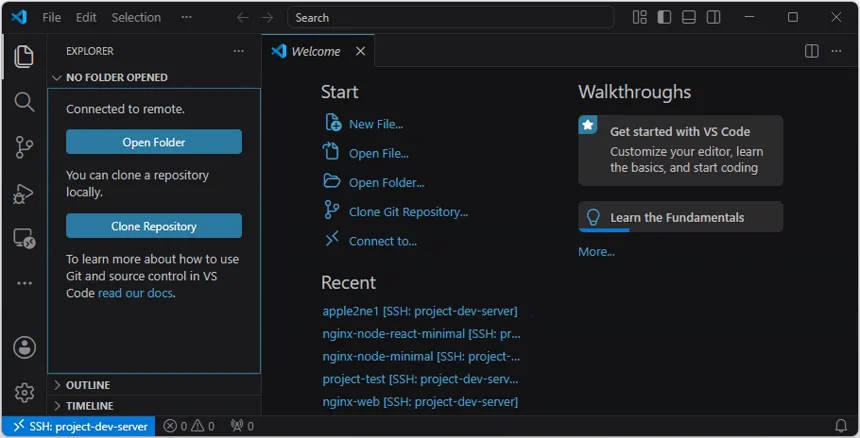Open Customize Layout icon in title bar
This screenshot has width=860, height=438.
click(640, 18)
